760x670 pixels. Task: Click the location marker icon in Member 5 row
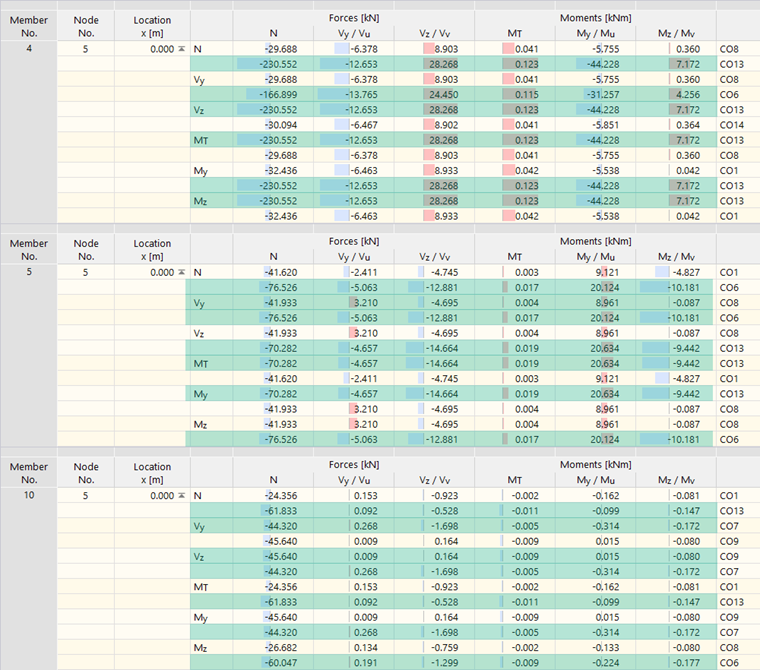click(x=181, y=272)
